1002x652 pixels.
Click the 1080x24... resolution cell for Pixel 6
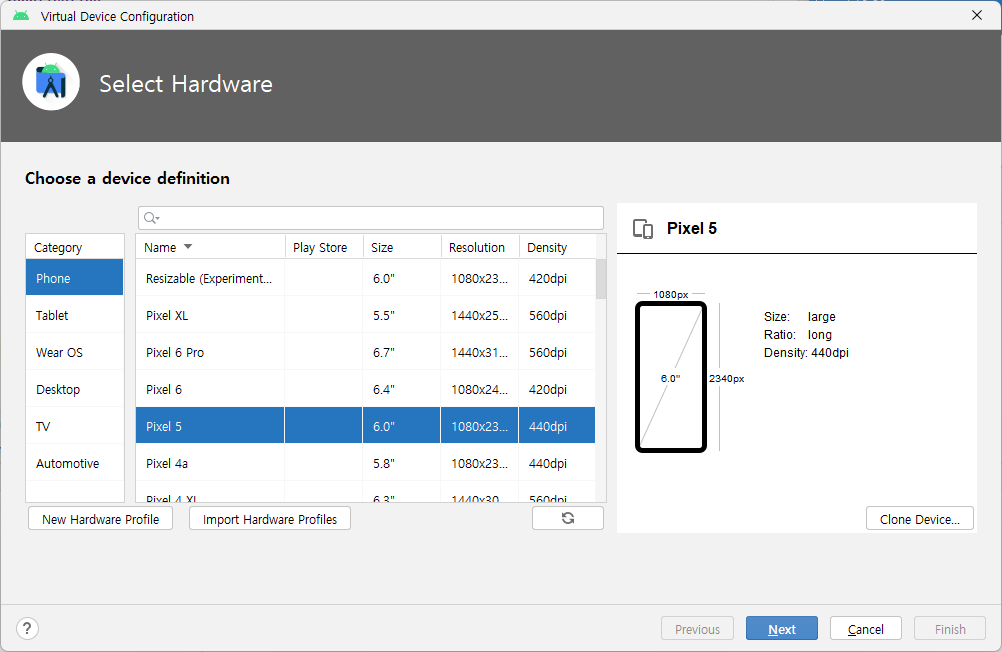pyautogui.click(x=479, y=389)
